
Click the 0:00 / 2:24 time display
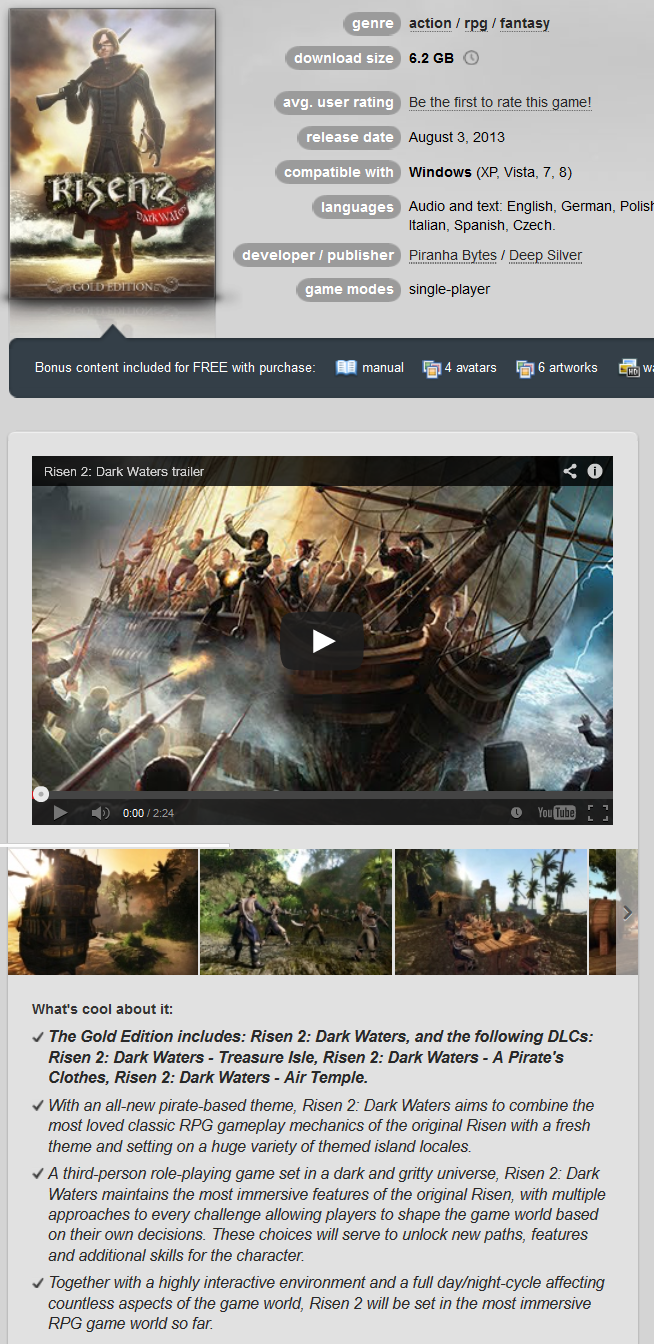pos(148,813)
